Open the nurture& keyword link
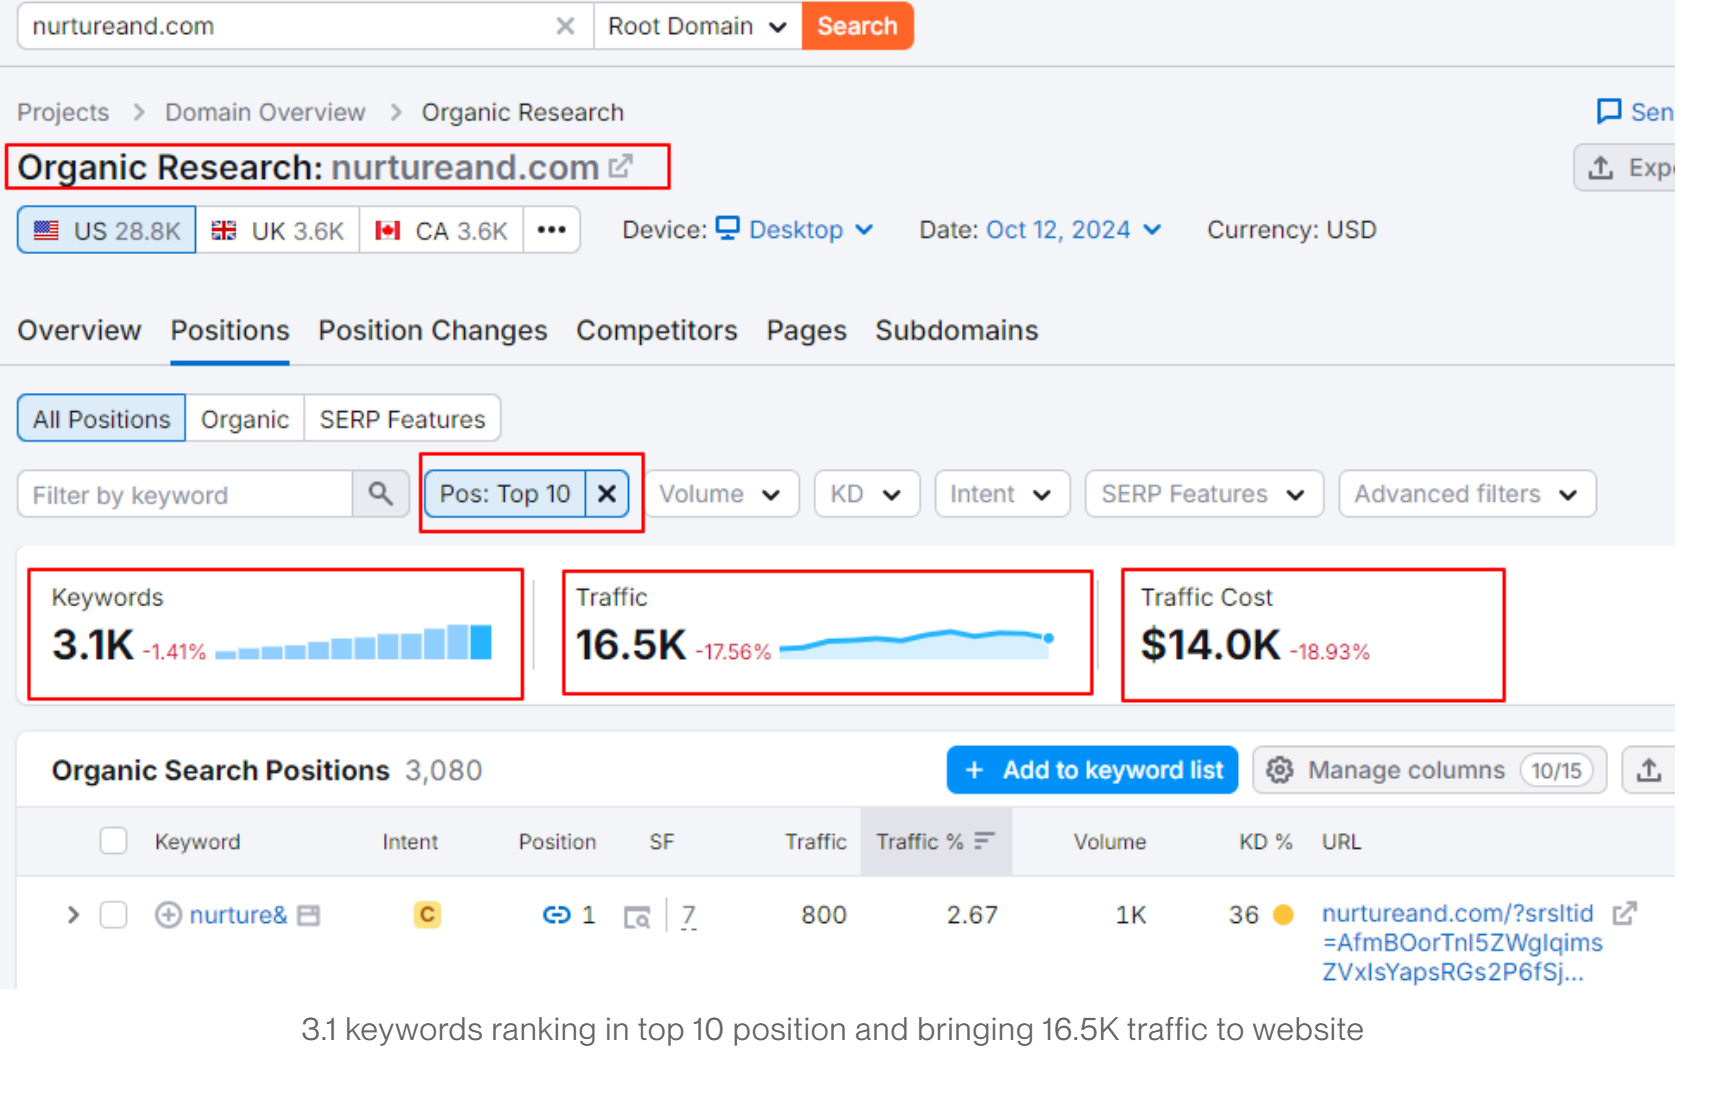Screen dimensions: 1719x1111 click(x=238, y=915)
